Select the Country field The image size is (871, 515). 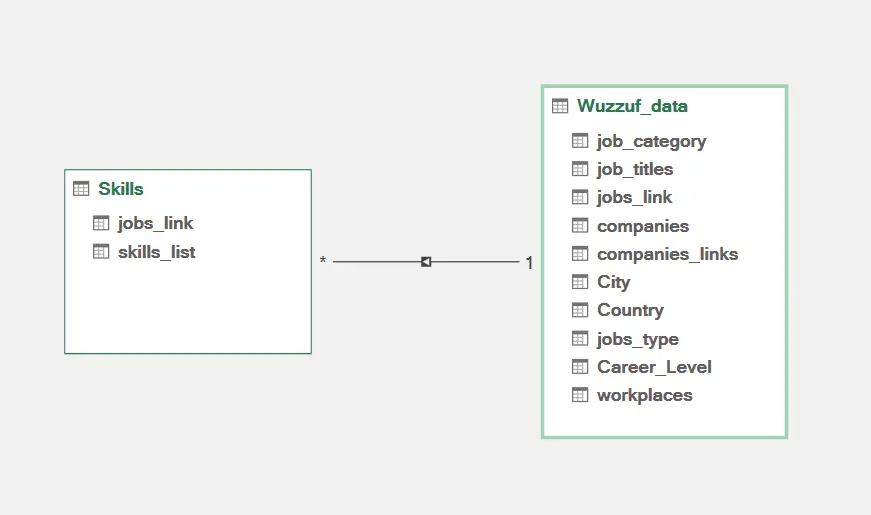point(630,310)
